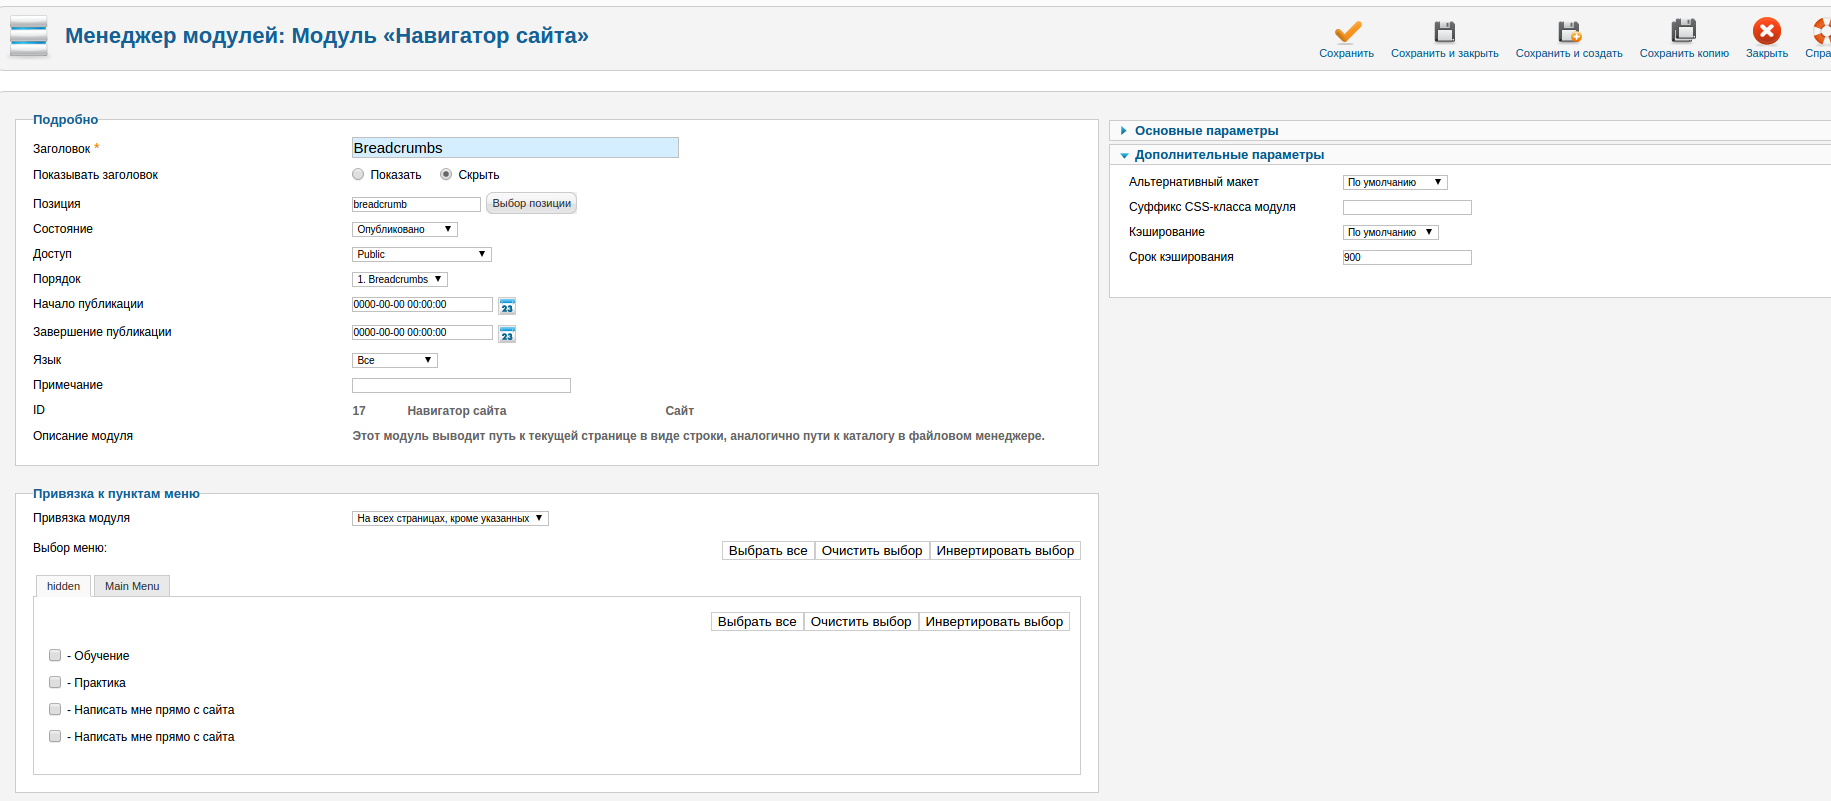Click the Сохранить checkmark icon
This screenshot has height=801, width=1831.
coord(1347,31)
